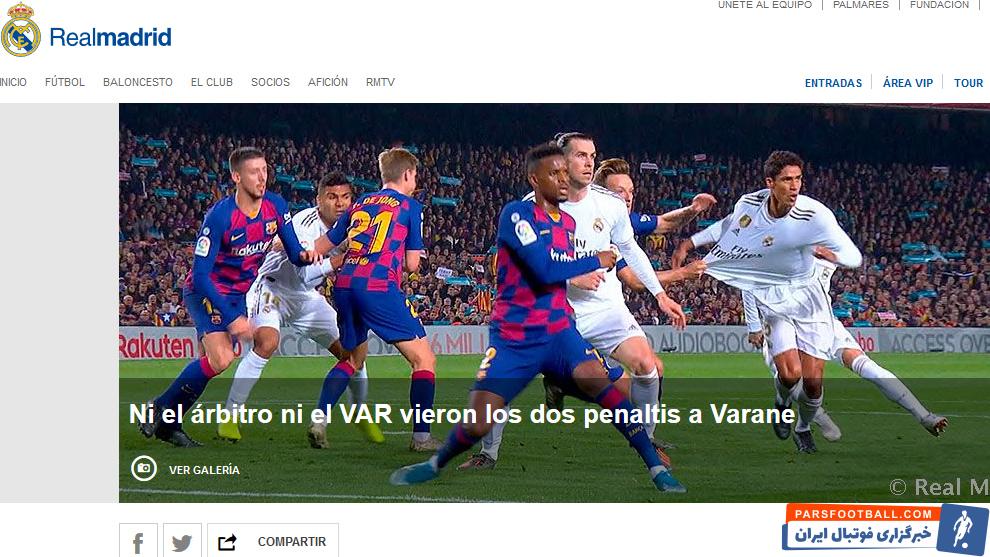Screen dimensions: 990x557
Task: Open the ÁREA VIP link
Action: click(x=908, y=83)
